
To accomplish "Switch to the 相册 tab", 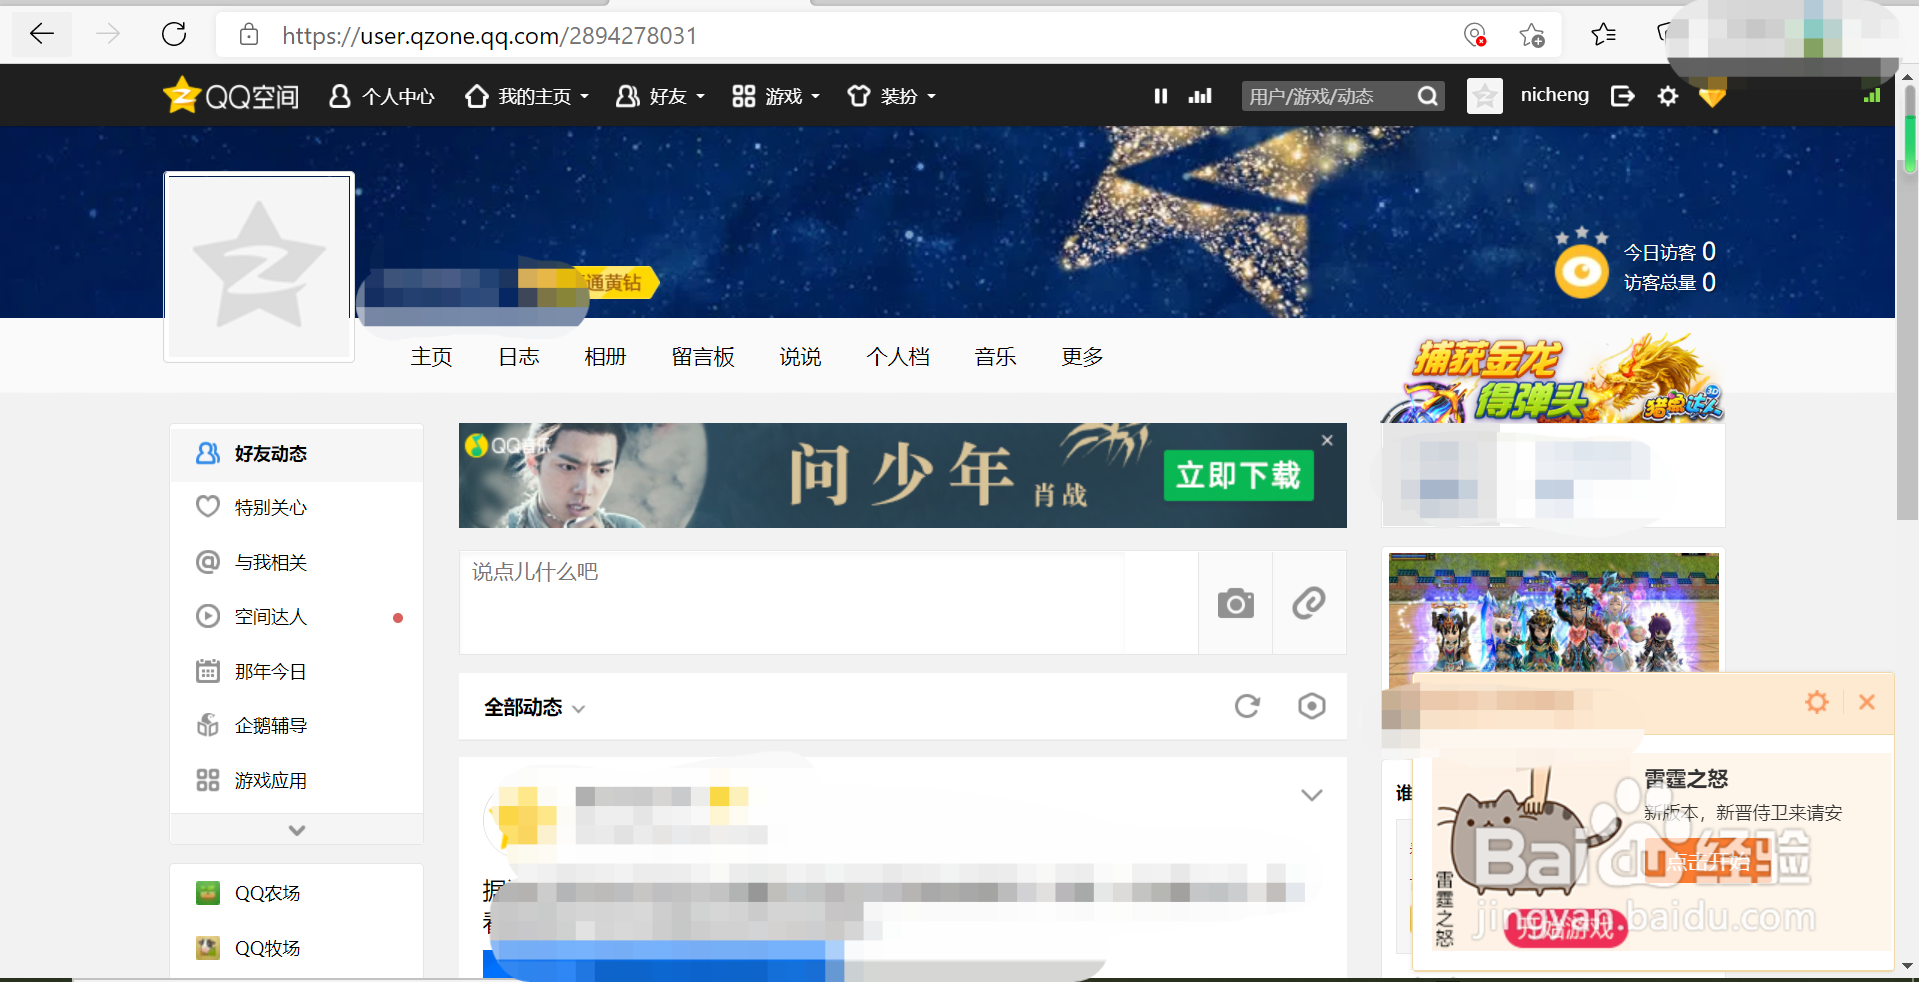I will click(605, 357).
